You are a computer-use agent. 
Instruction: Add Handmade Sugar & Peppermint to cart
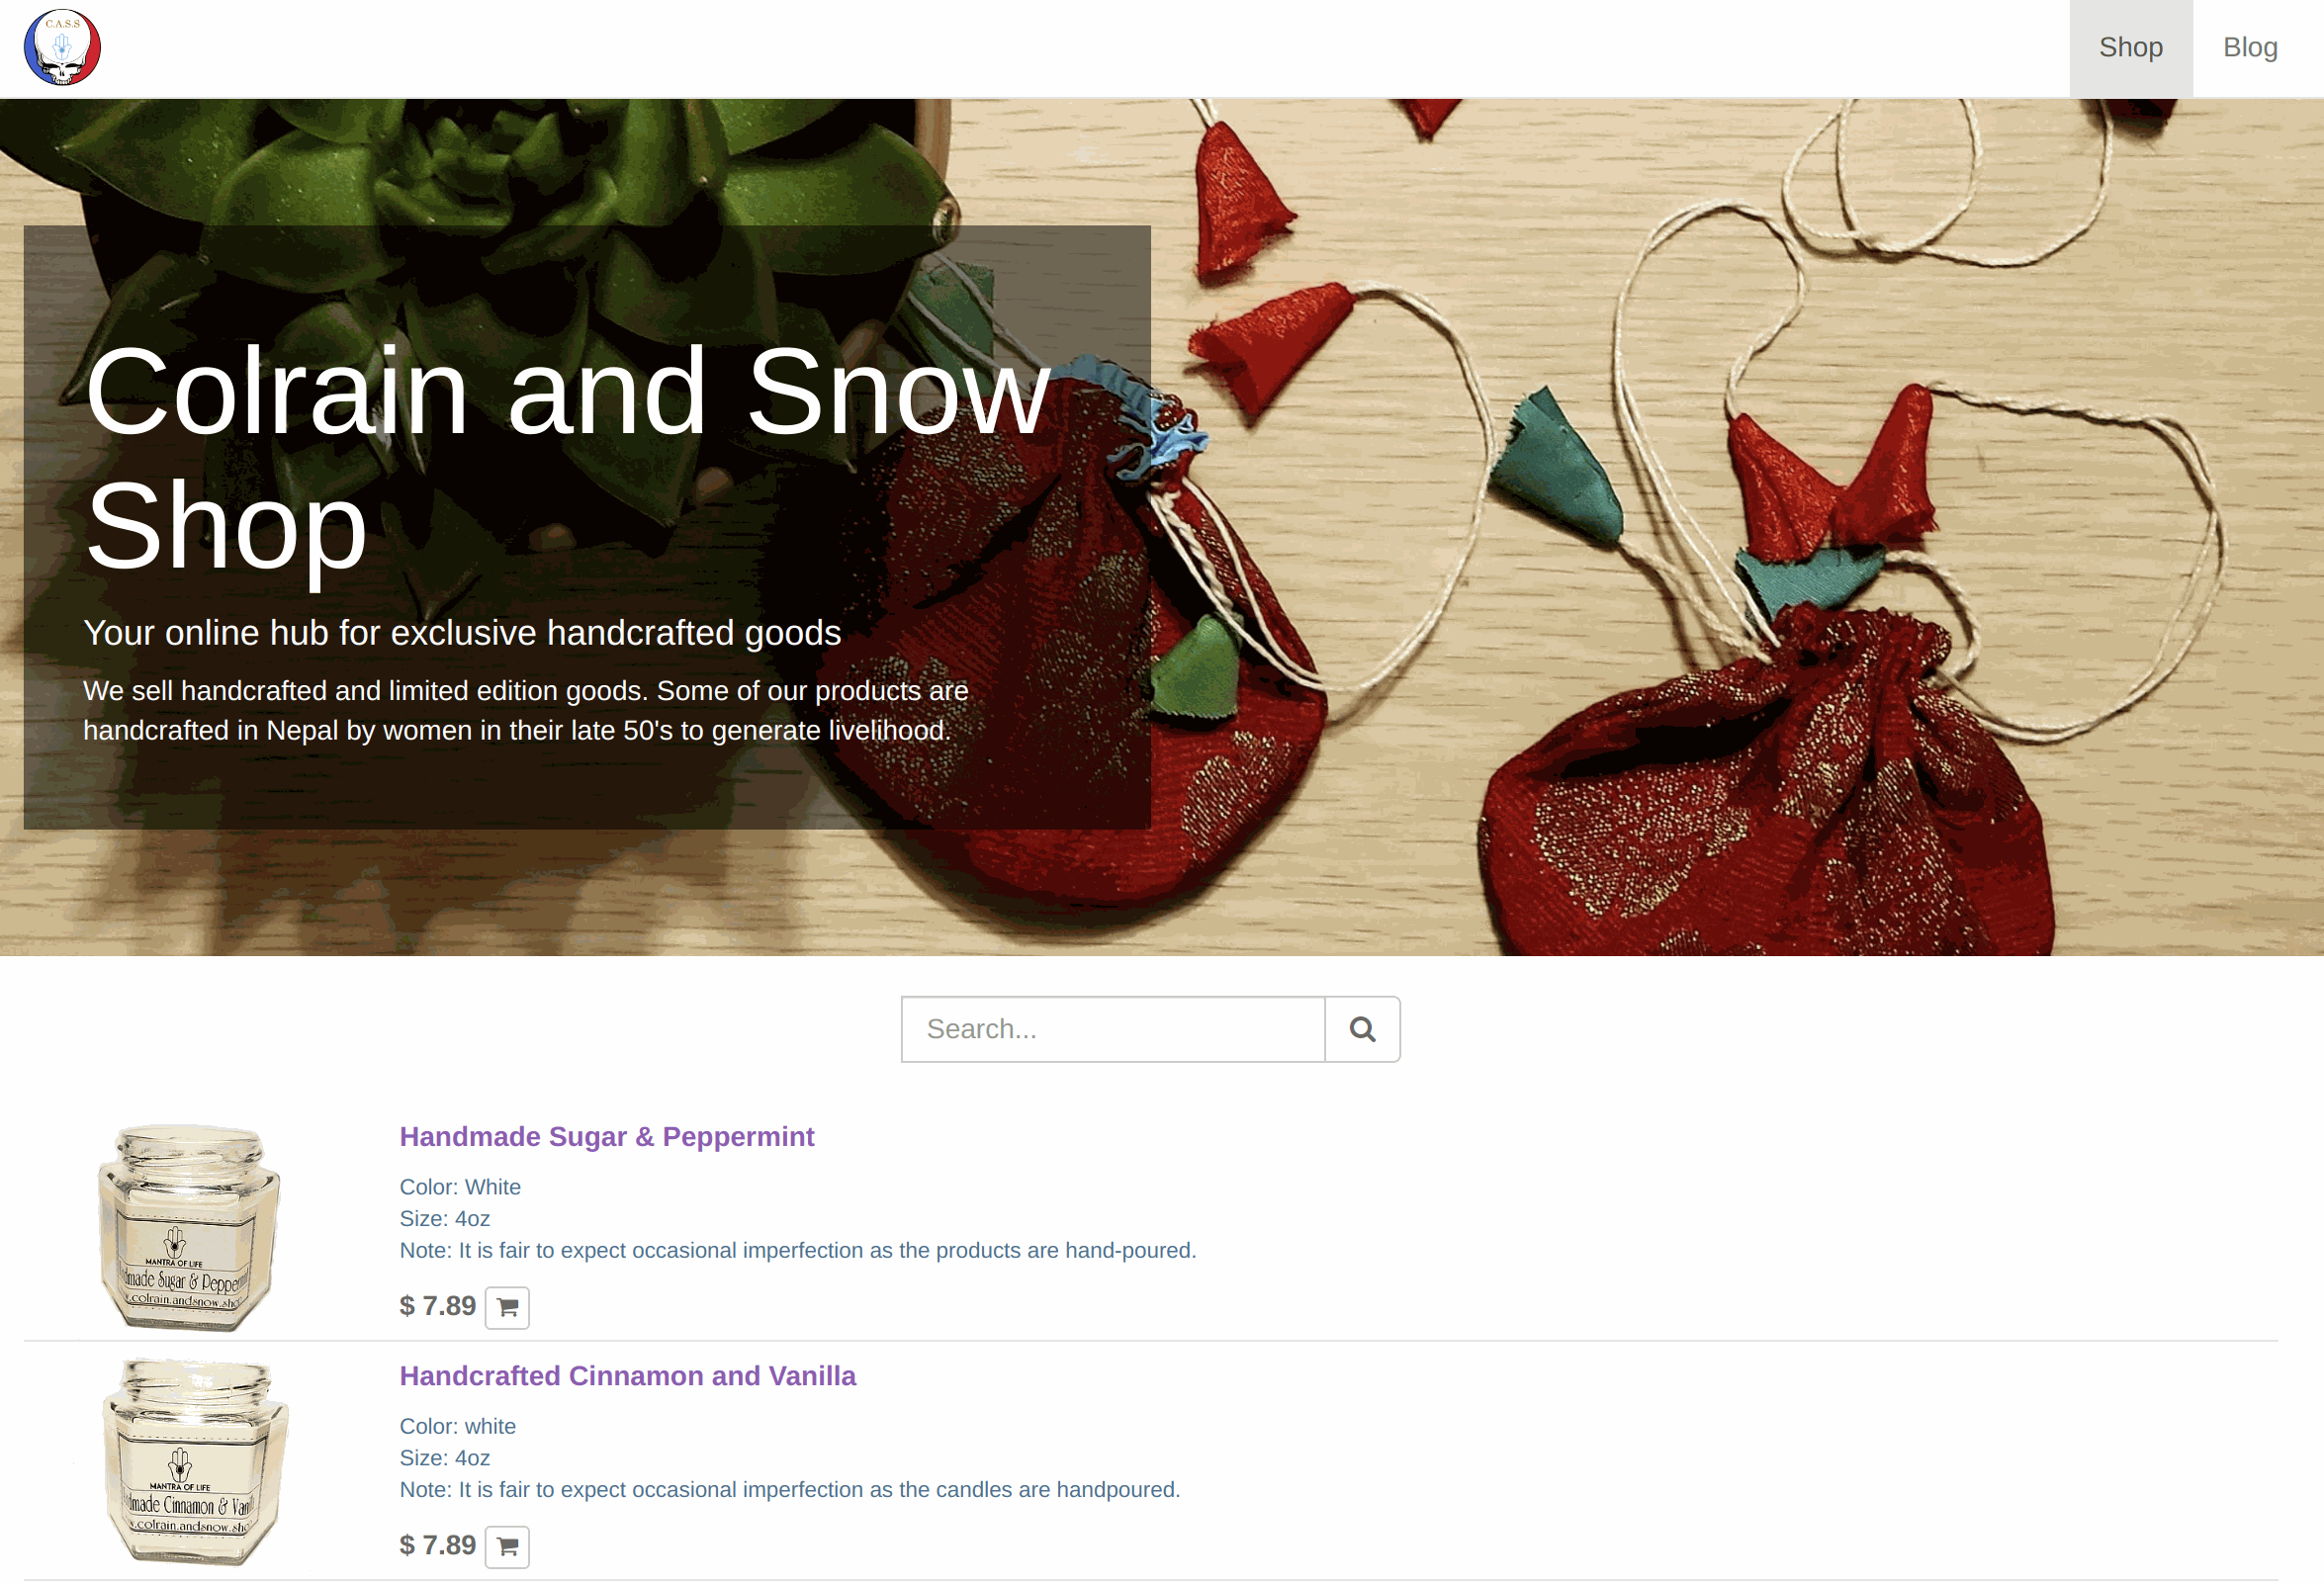(507, 1307)
